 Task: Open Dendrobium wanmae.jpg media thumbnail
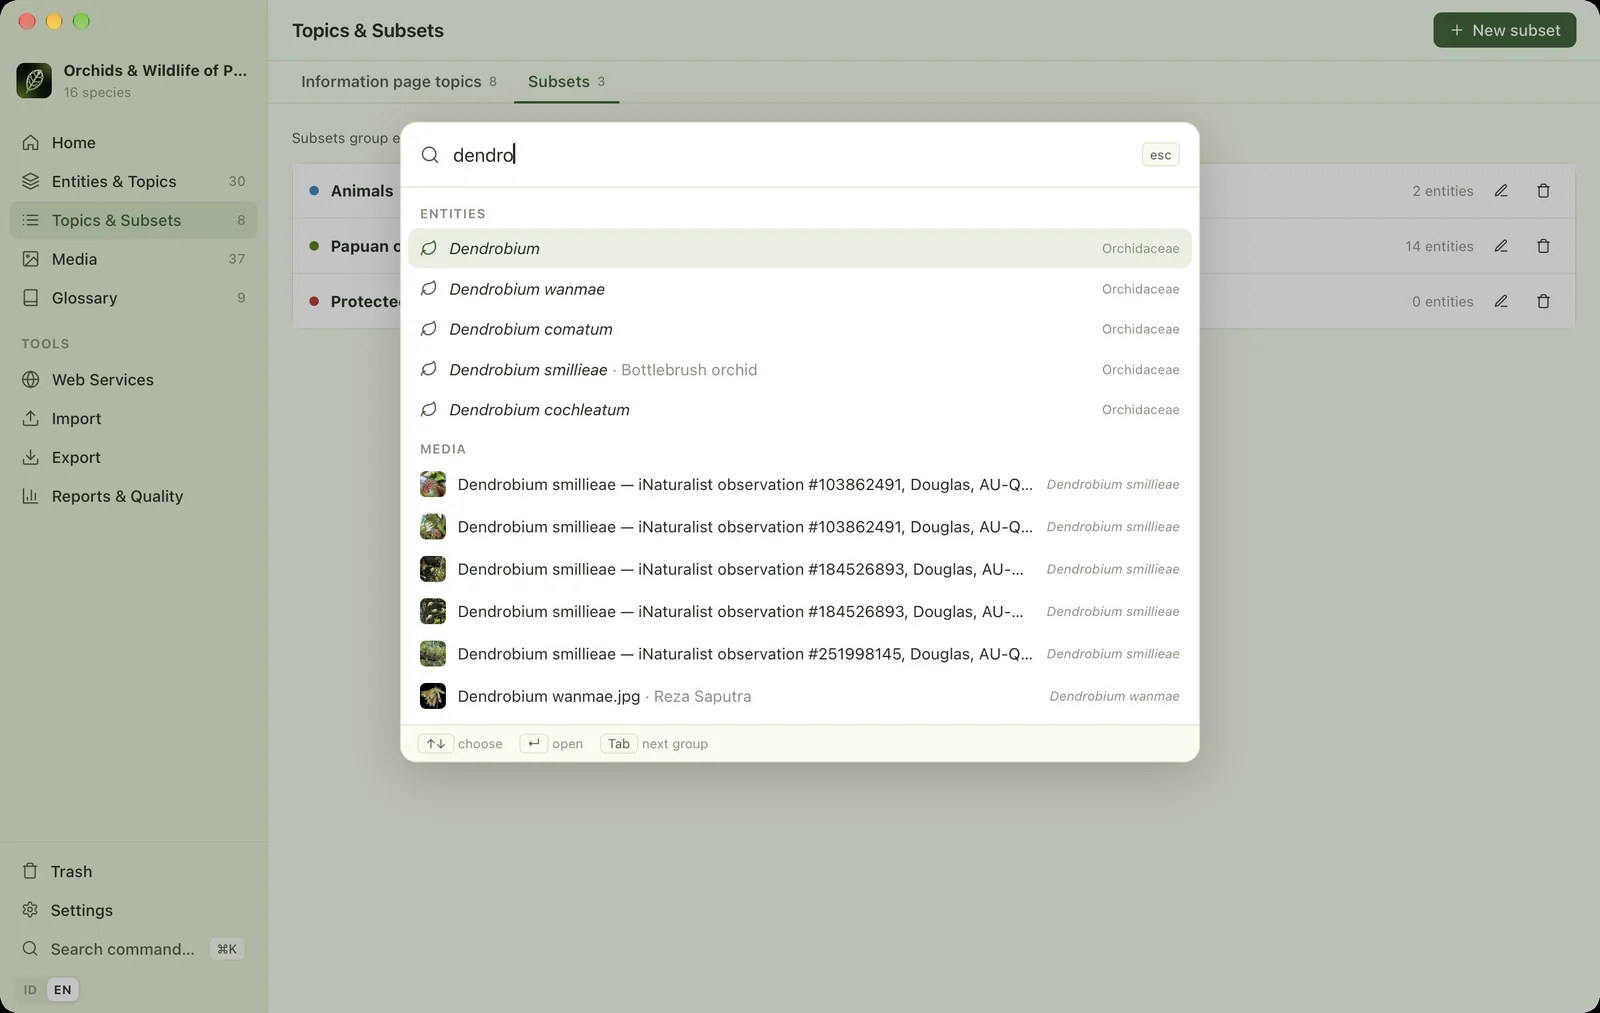(x=433, y=696)
